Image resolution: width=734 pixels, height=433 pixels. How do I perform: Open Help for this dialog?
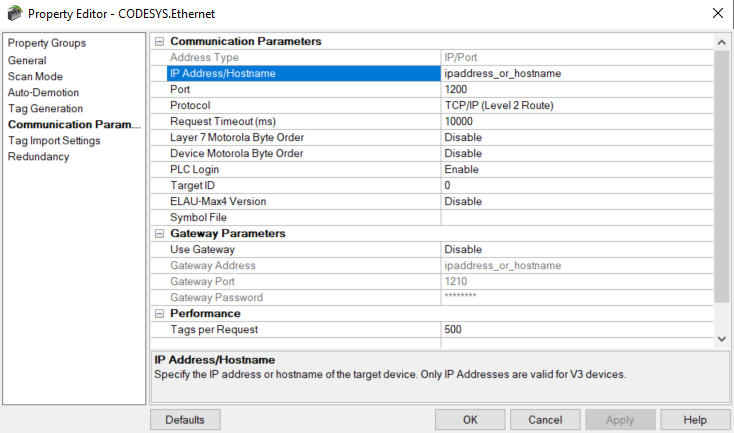pyautogui.click(x=695, y=419)
